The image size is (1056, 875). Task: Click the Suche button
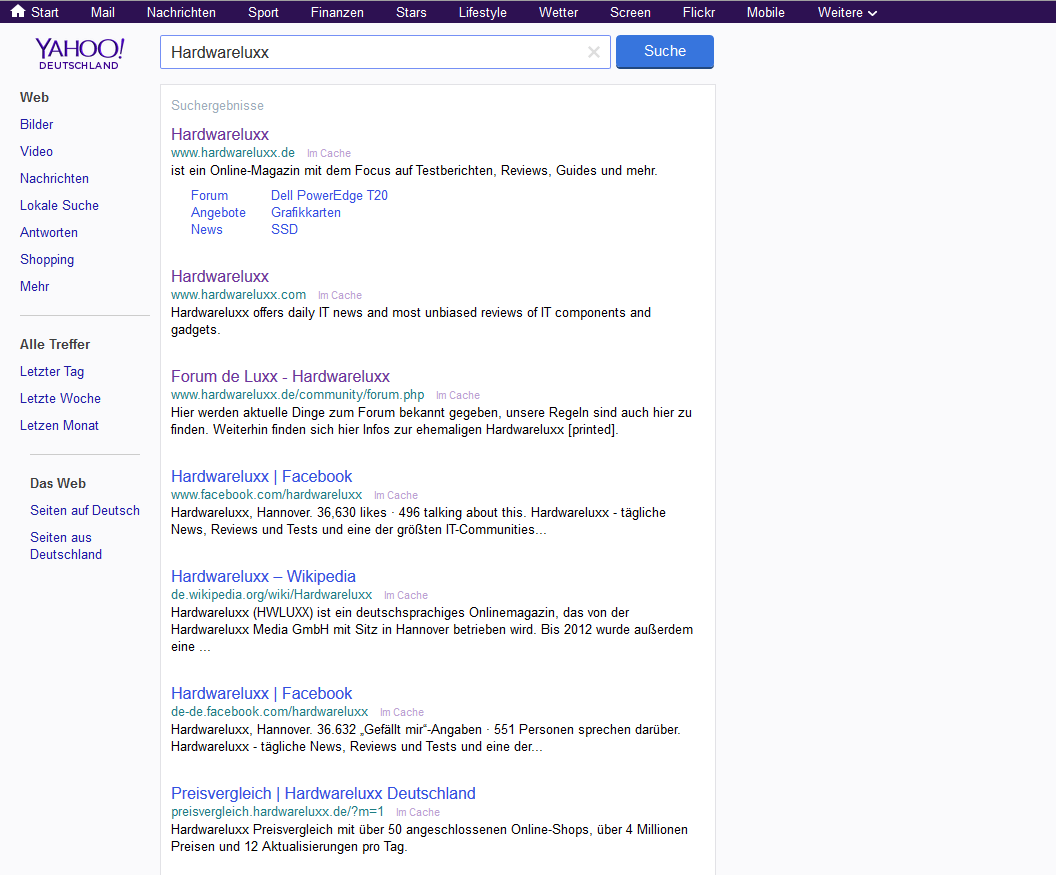665,52
